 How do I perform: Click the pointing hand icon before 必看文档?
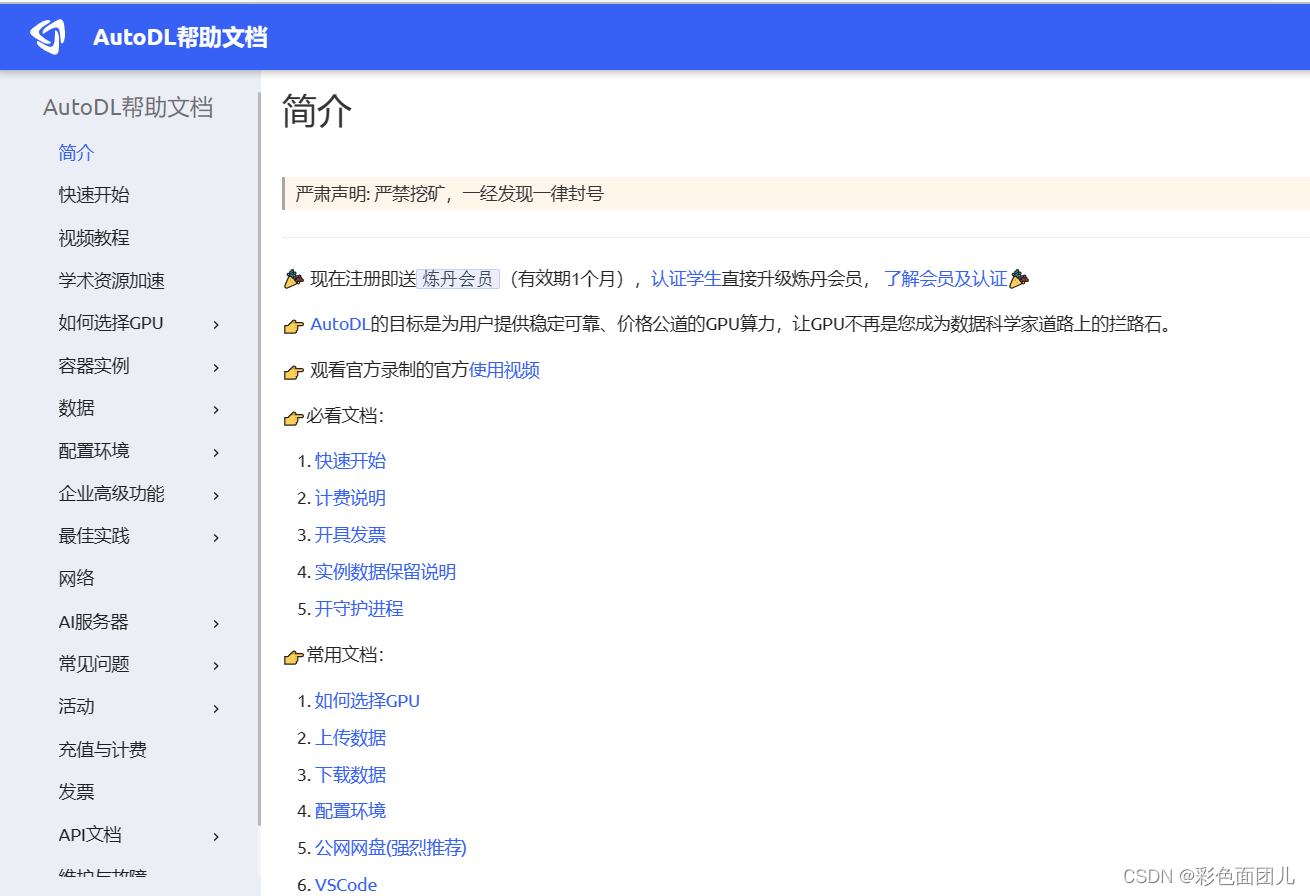294,417
